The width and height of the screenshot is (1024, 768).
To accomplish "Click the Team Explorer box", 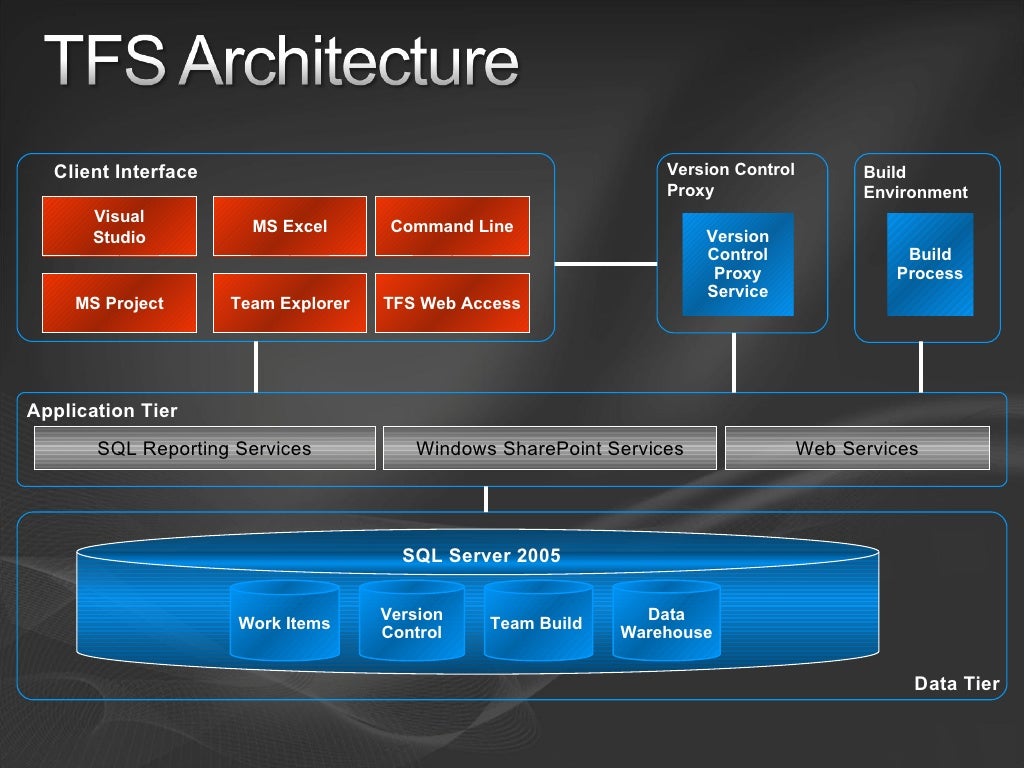I will (289, 303).
